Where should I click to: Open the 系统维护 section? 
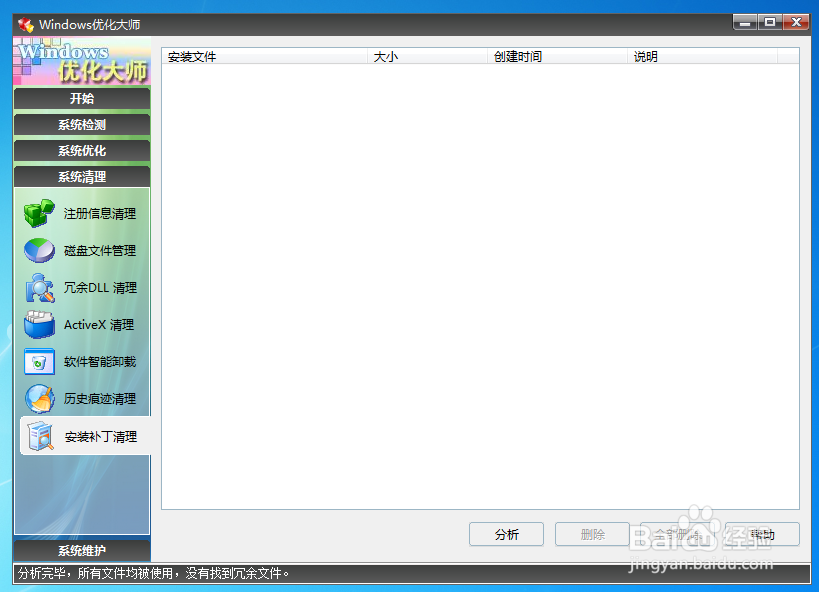(x=82, y=551)
